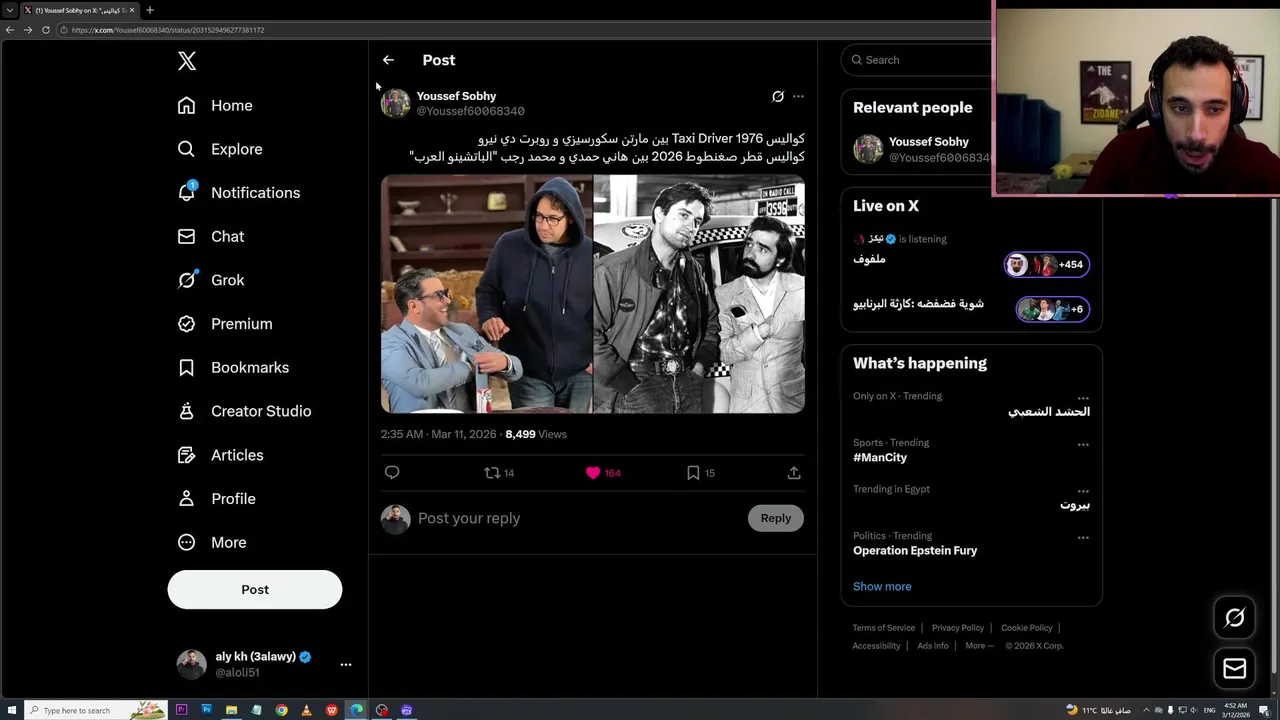Open Privacy Policy link
Screen dimensions: 1280x720
pyautogui.click(x=958, y=628)
